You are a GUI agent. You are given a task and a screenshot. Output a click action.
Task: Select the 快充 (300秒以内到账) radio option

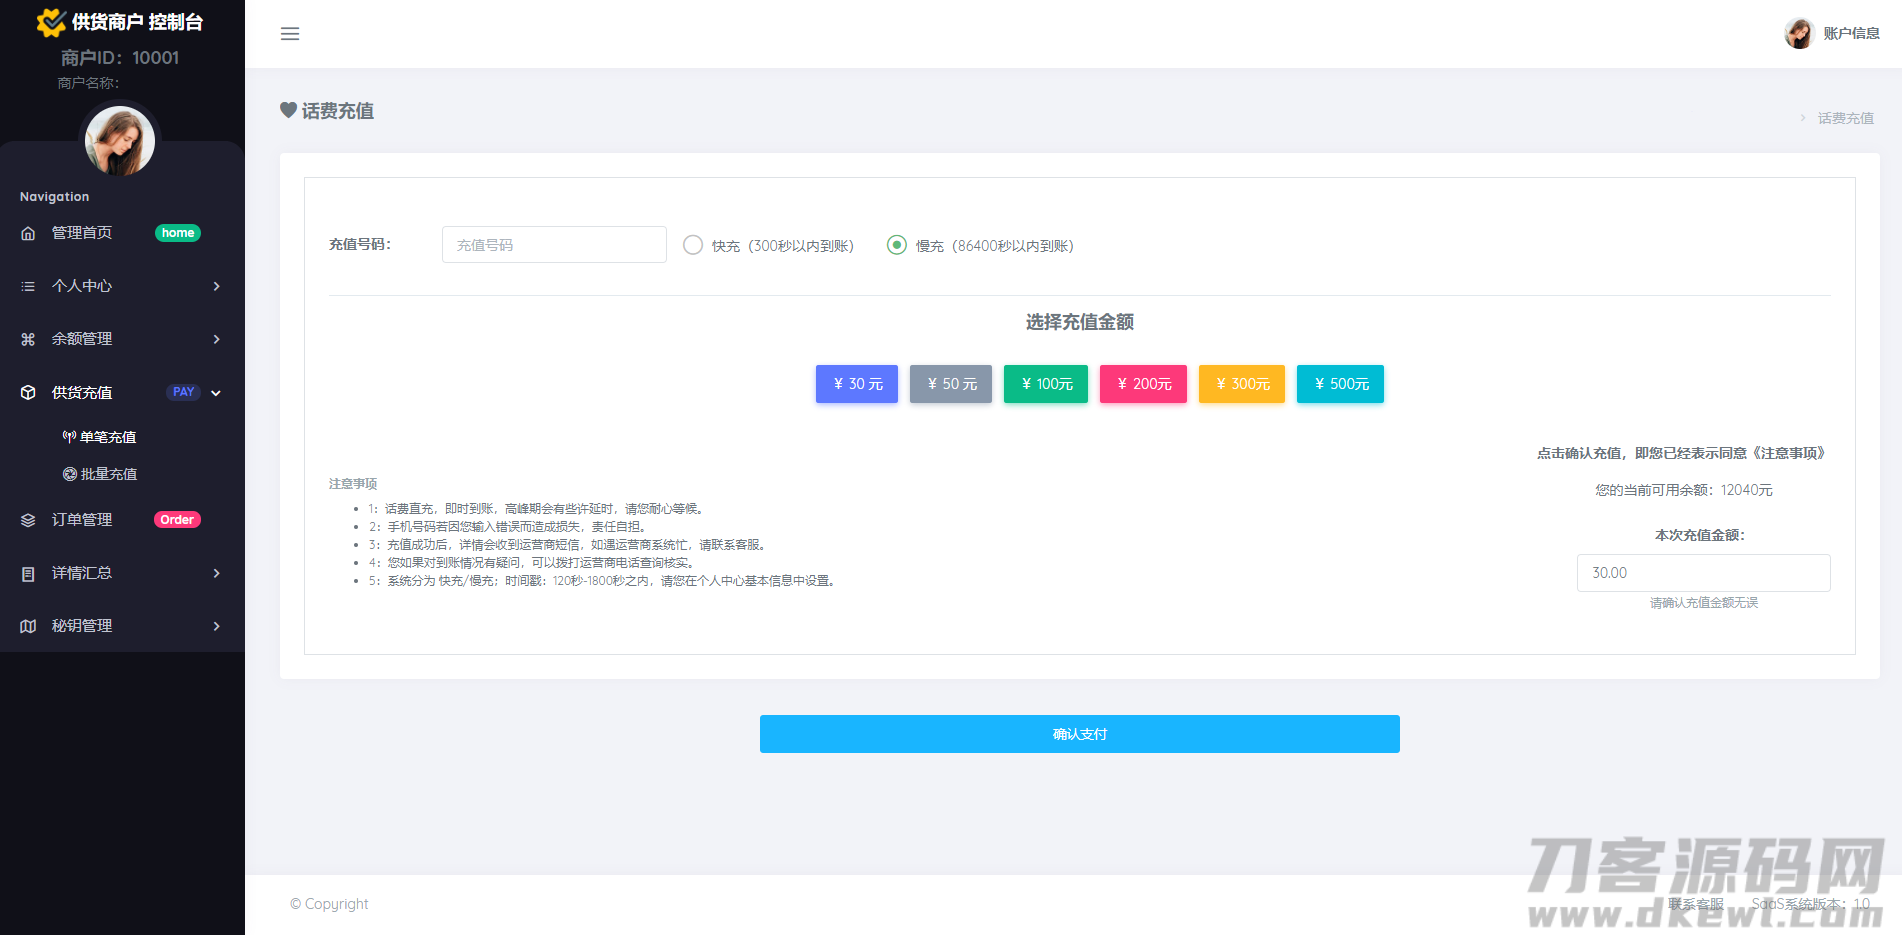(x=693, y=245)
